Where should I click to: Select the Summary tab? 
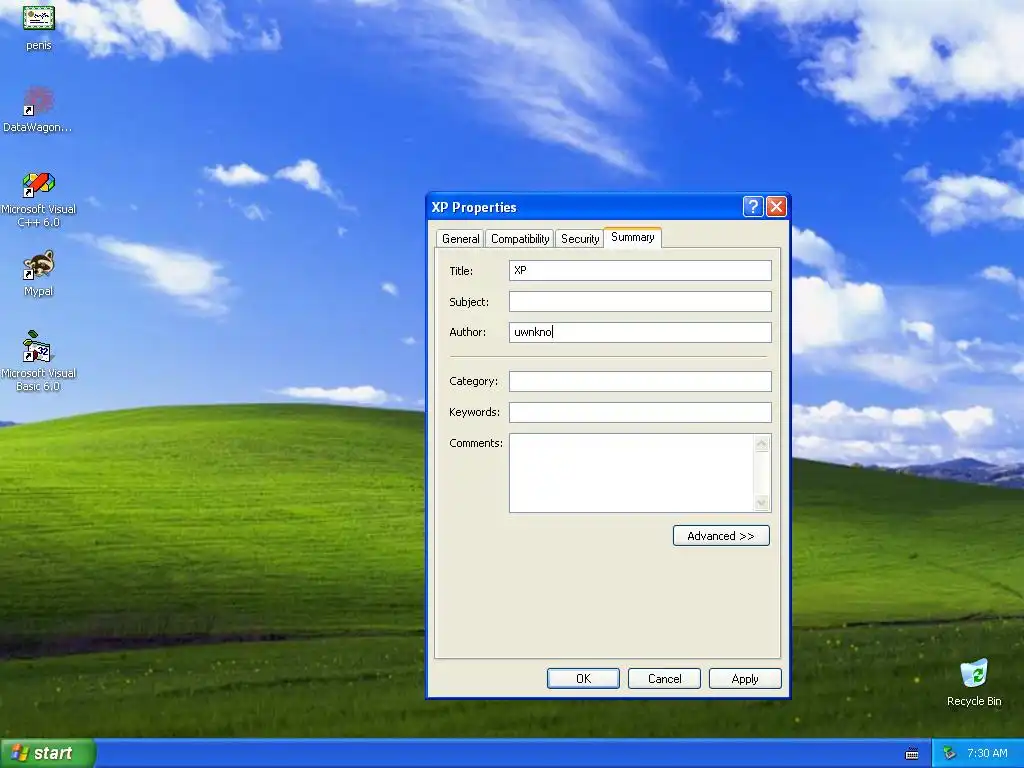pyautogui.click(x=633, y=237)
